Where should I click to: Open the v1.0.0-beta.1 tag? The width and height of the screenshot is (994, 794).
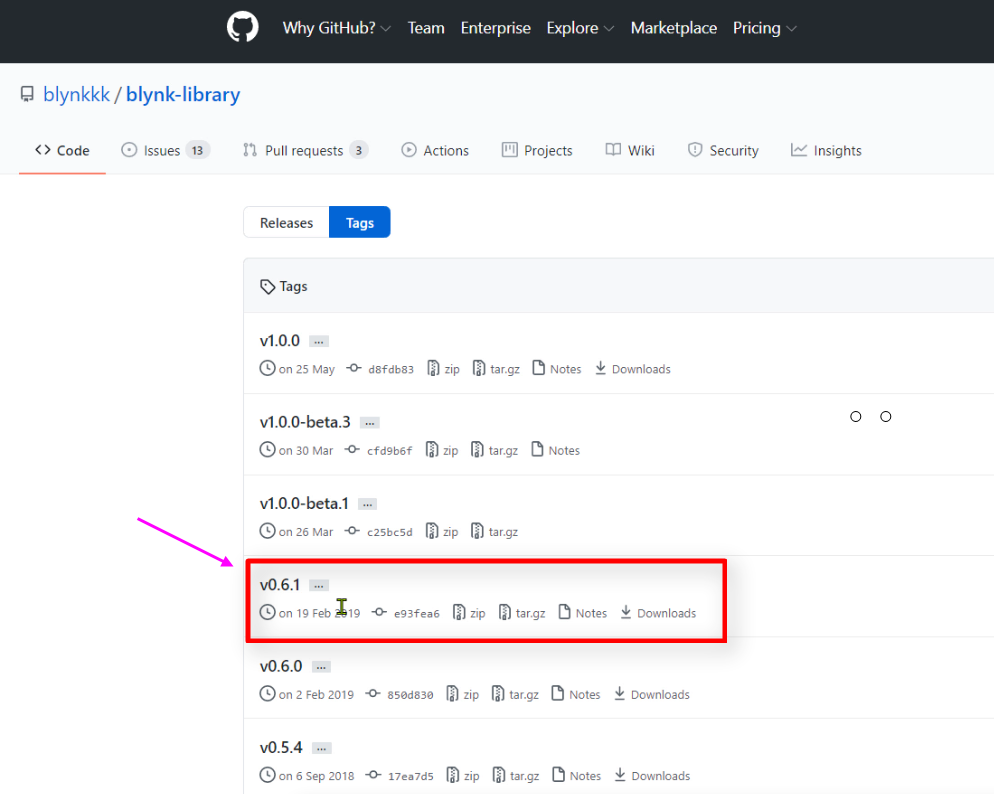coord(304,504)
